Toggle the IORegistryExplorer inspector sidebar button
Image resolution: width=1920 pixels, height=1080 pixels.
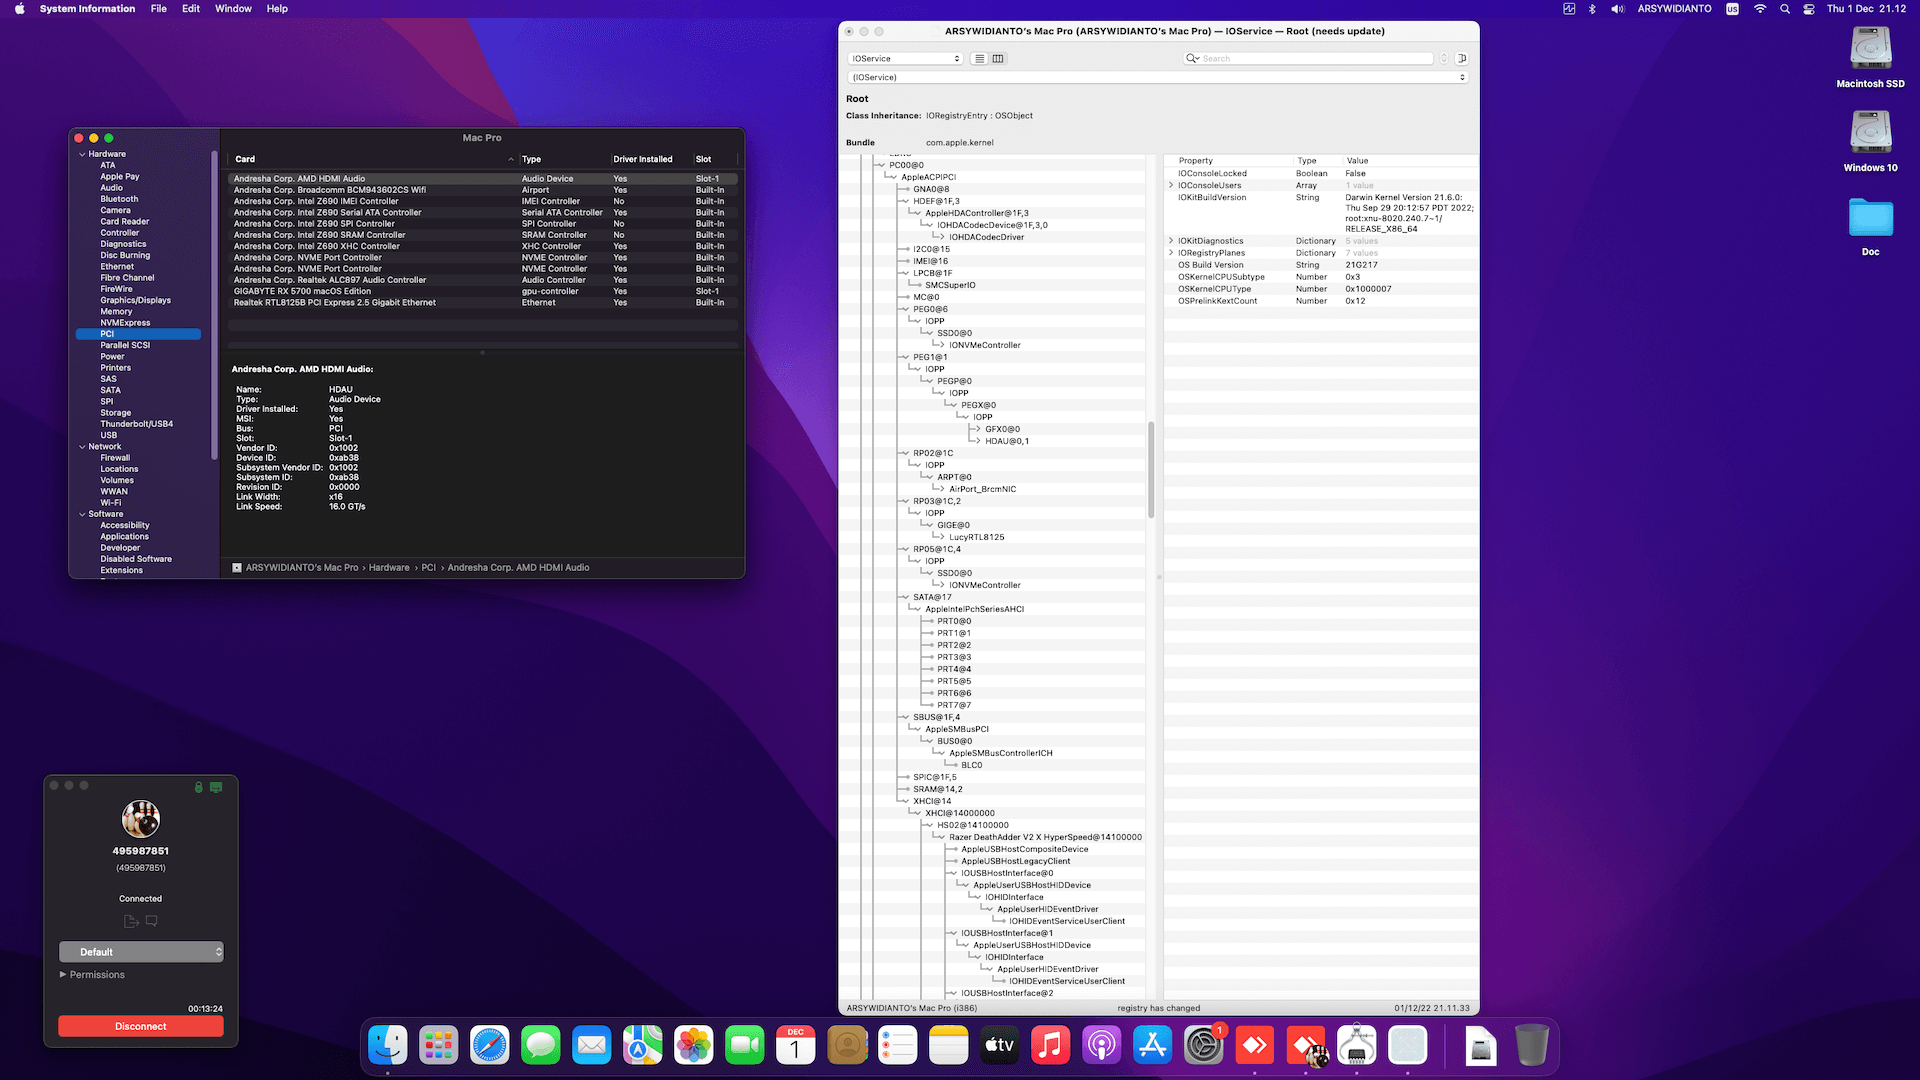click(x=1462, y=59)
